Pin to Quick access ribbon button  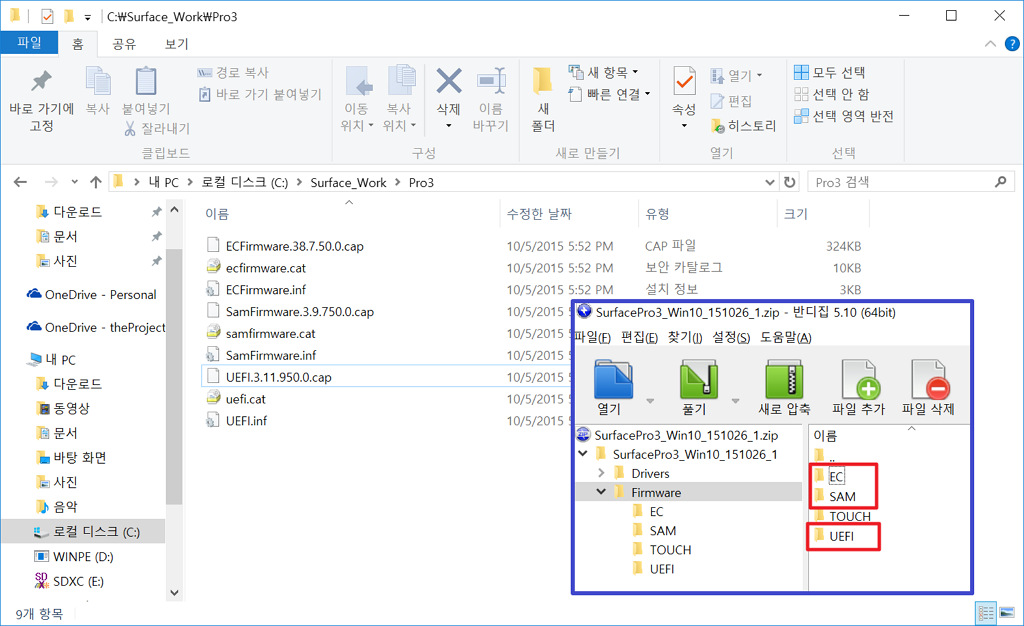tap(41, 99)
